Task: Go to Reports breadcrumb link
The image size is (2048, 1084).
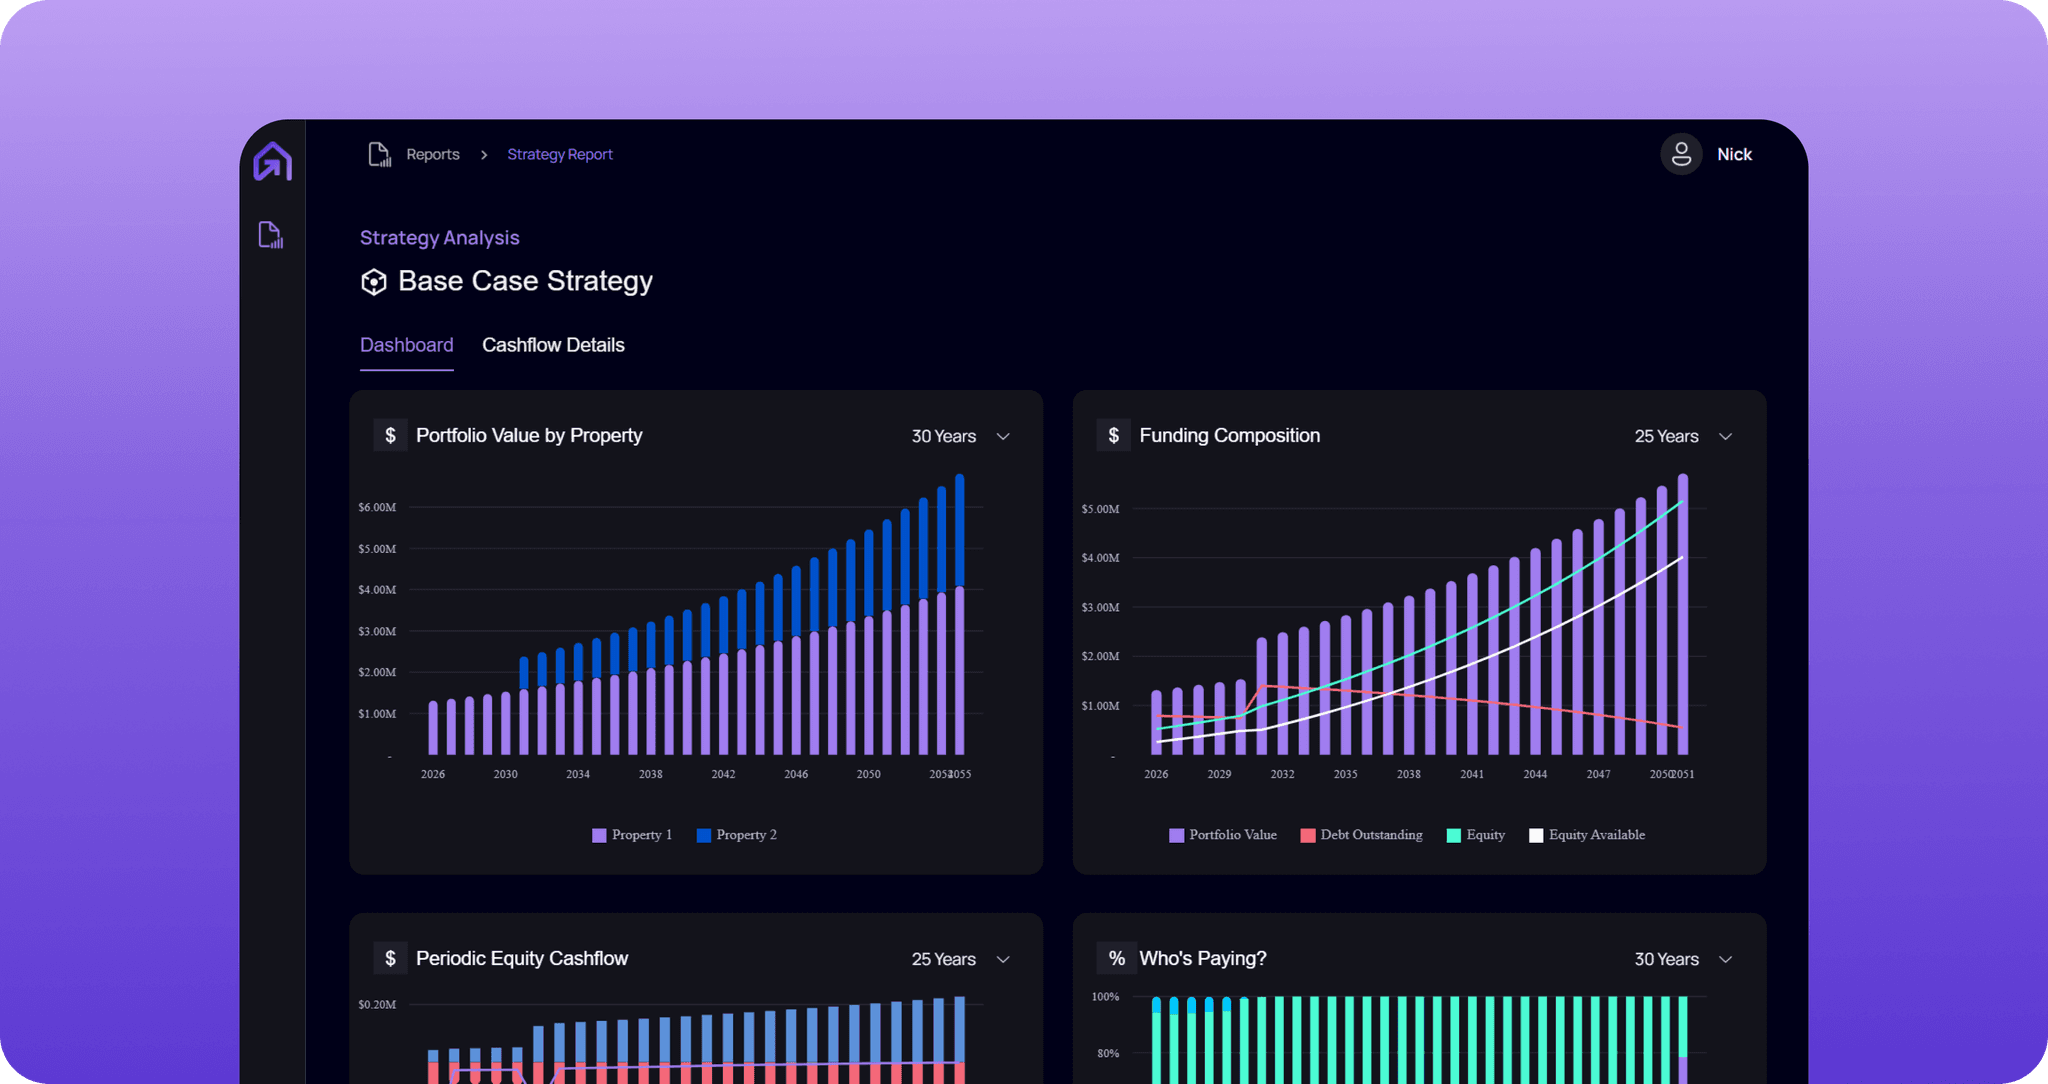Action: pos(432,154)
